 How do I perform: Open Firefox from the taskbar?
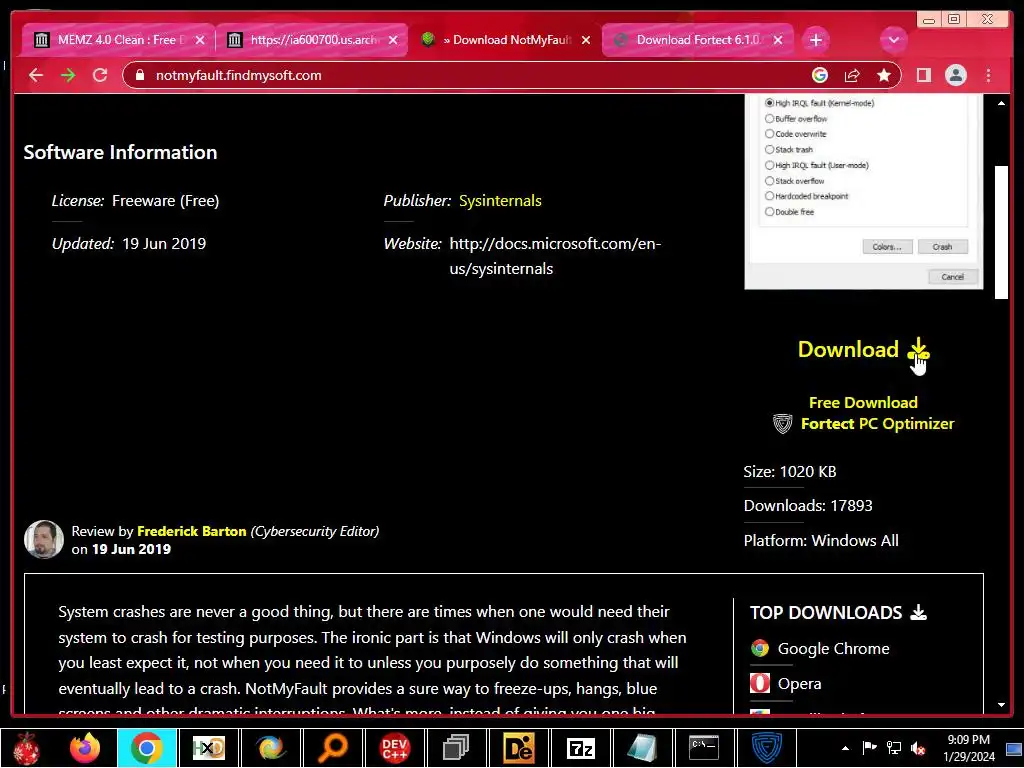pyautogui.click(x=85, y=748)
